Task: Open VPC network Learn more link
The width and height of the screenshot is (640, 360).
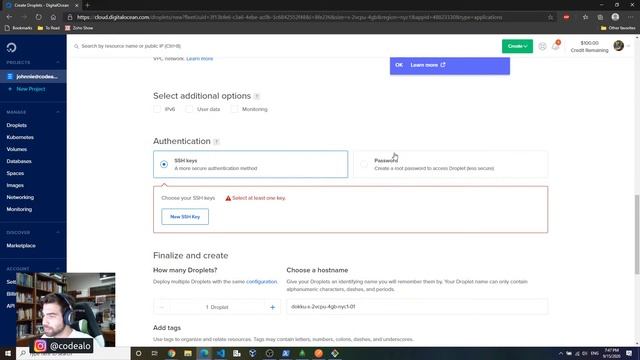Action: [x=200, y=59]
